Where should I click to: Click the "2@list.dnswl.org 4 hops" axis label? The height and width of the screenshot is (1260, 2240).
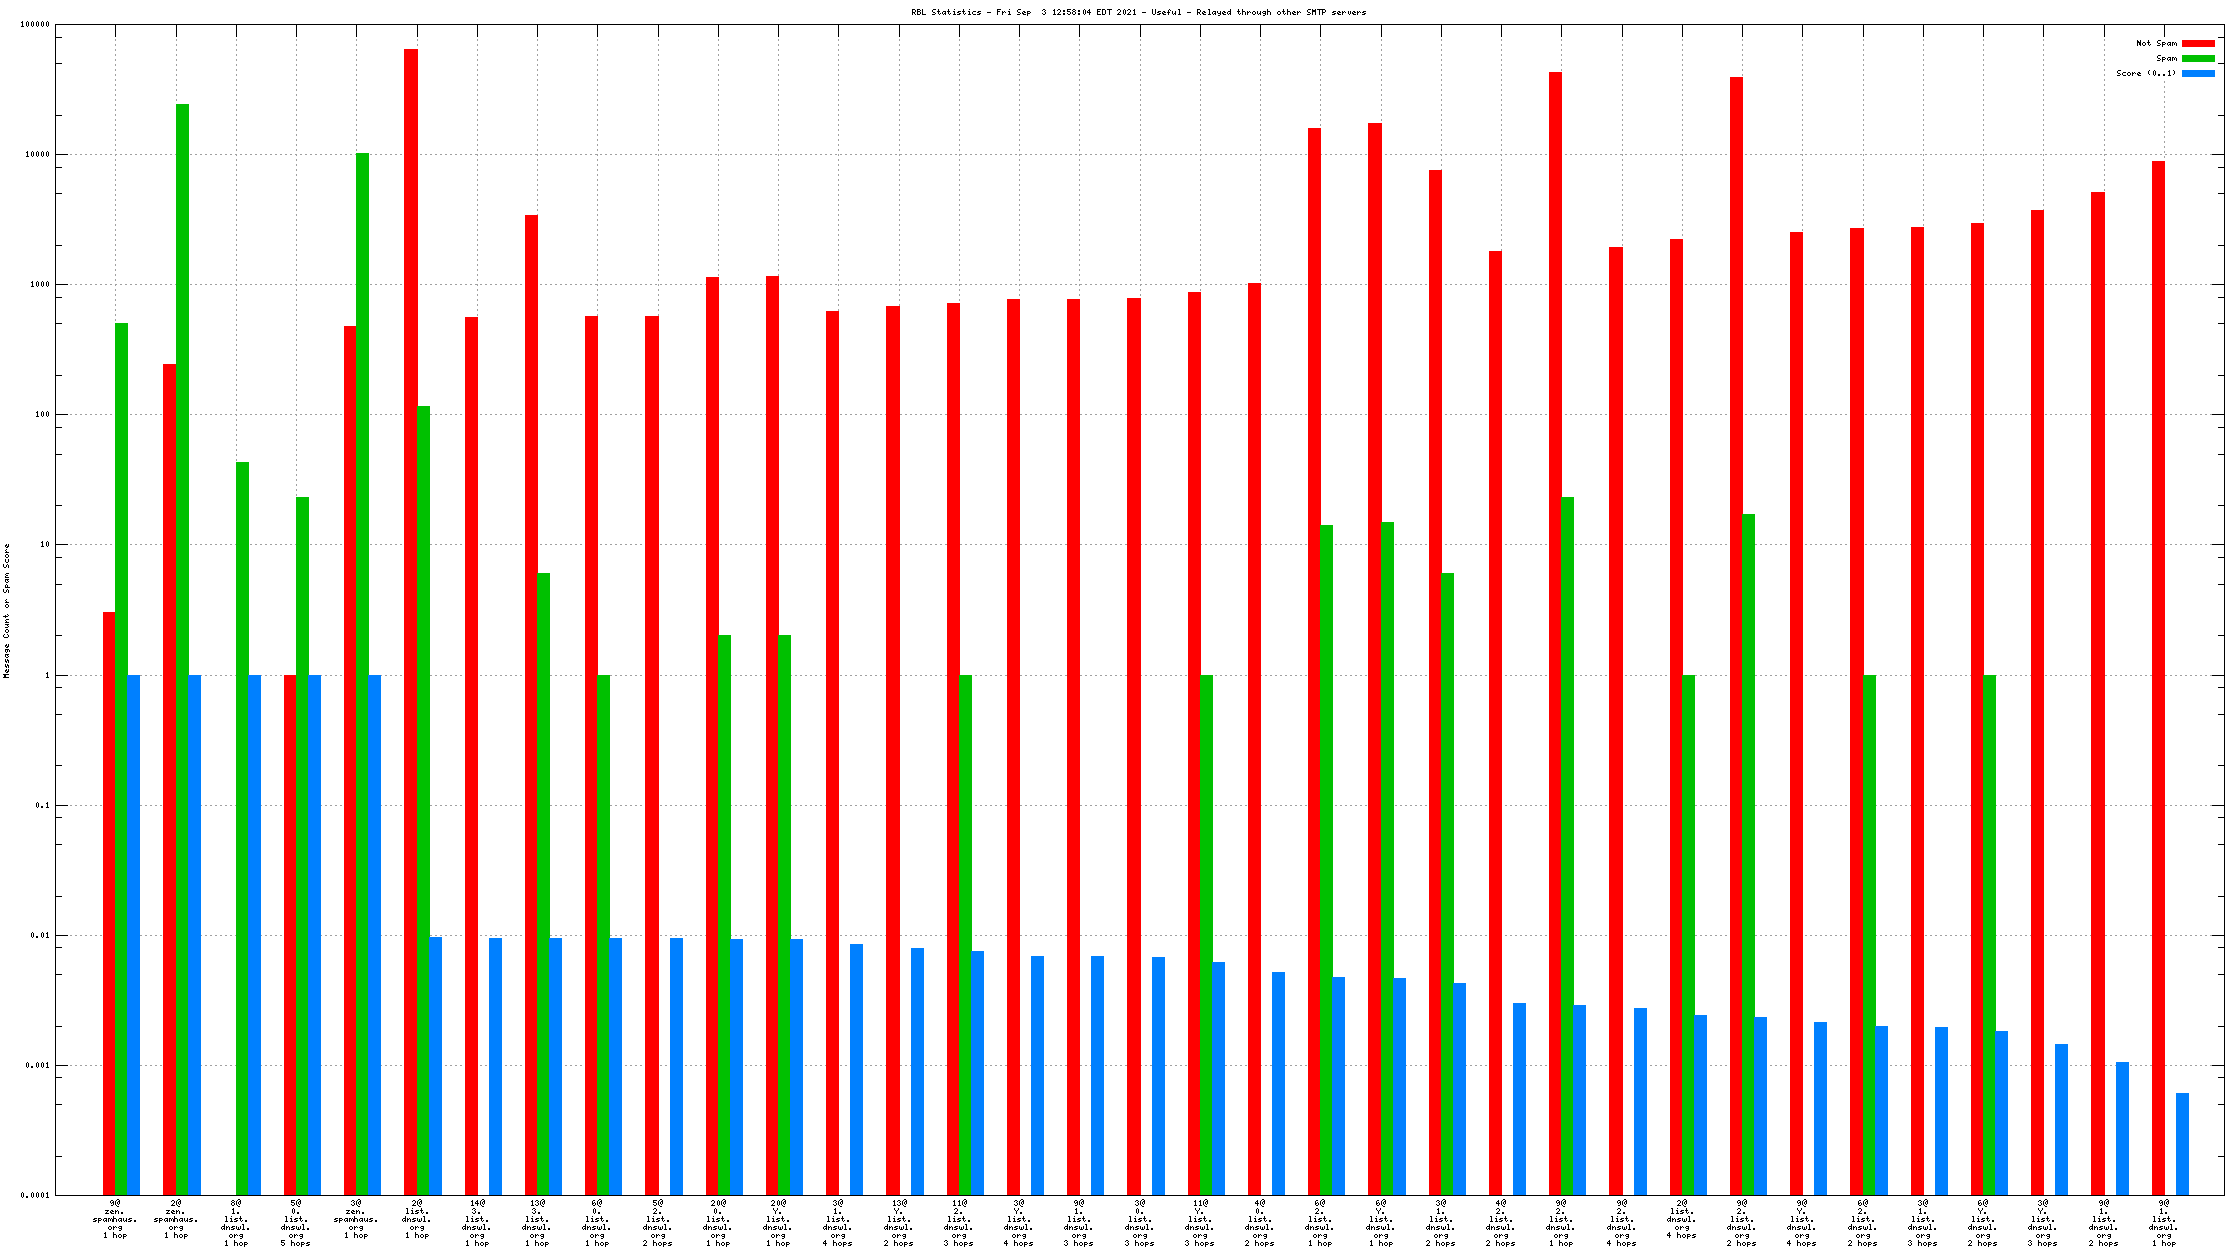[x=1682, y=1219]
